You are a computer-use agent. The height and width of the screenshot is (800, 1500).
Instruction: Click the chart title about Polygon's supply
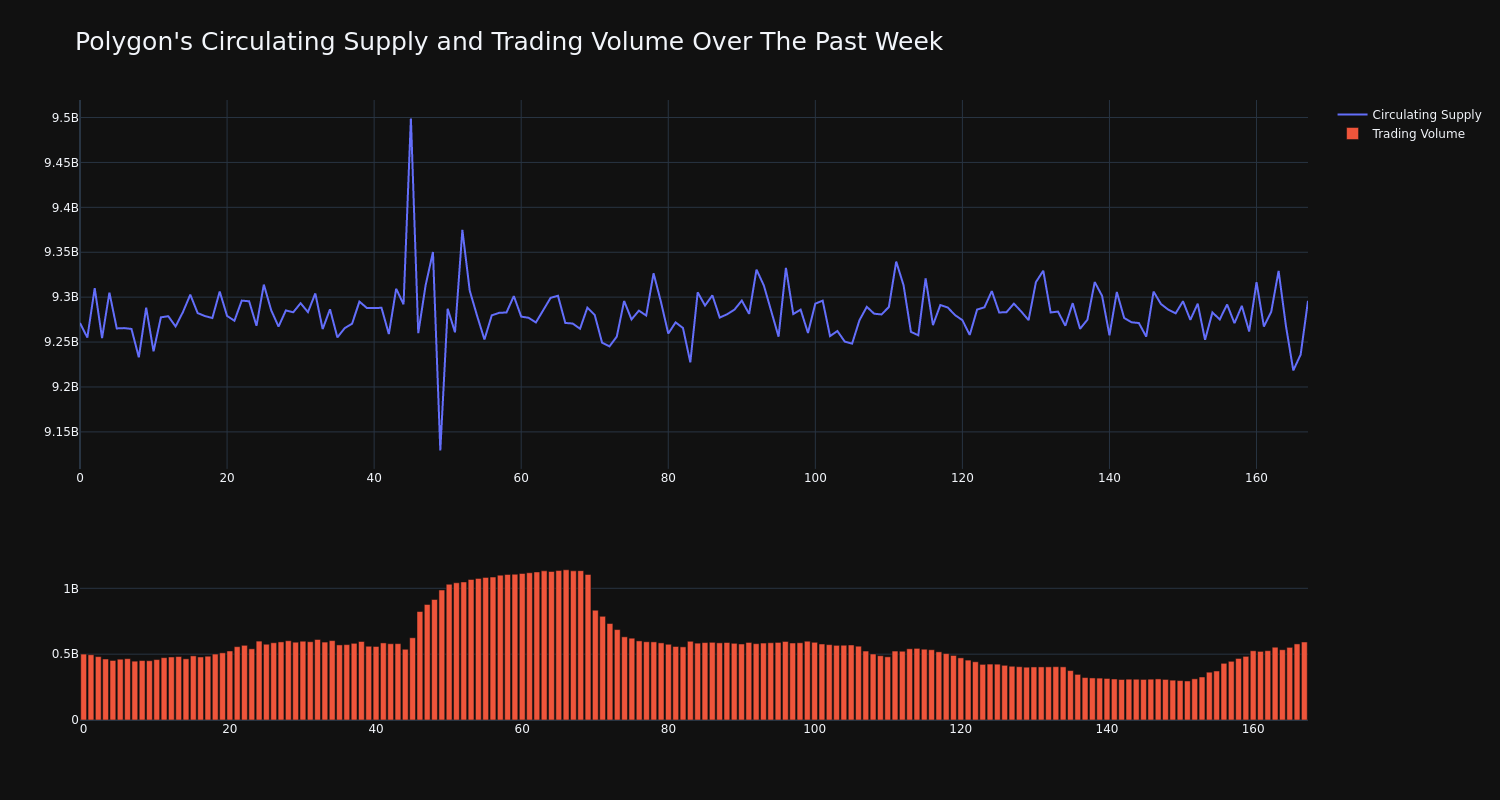click(508, 42)
